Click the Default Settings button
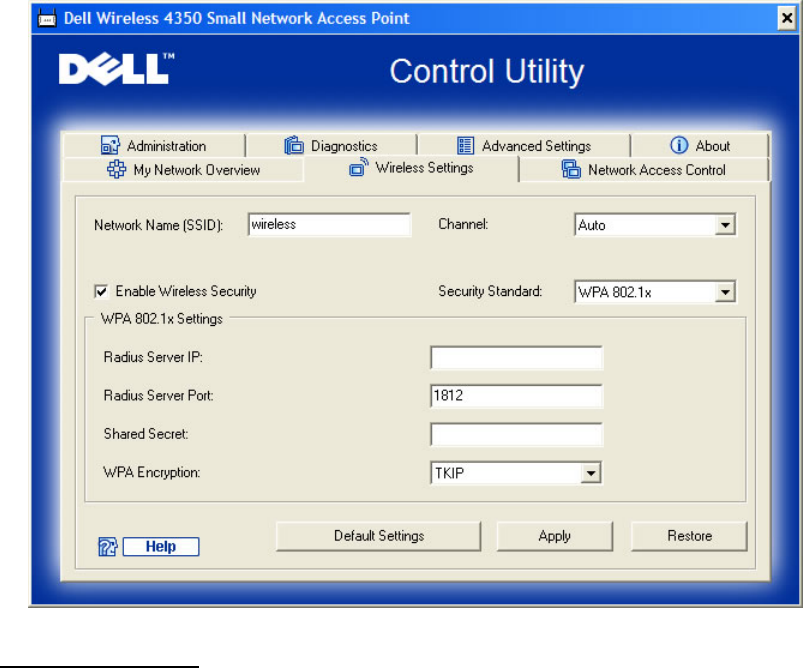 (x=378, y=536)
